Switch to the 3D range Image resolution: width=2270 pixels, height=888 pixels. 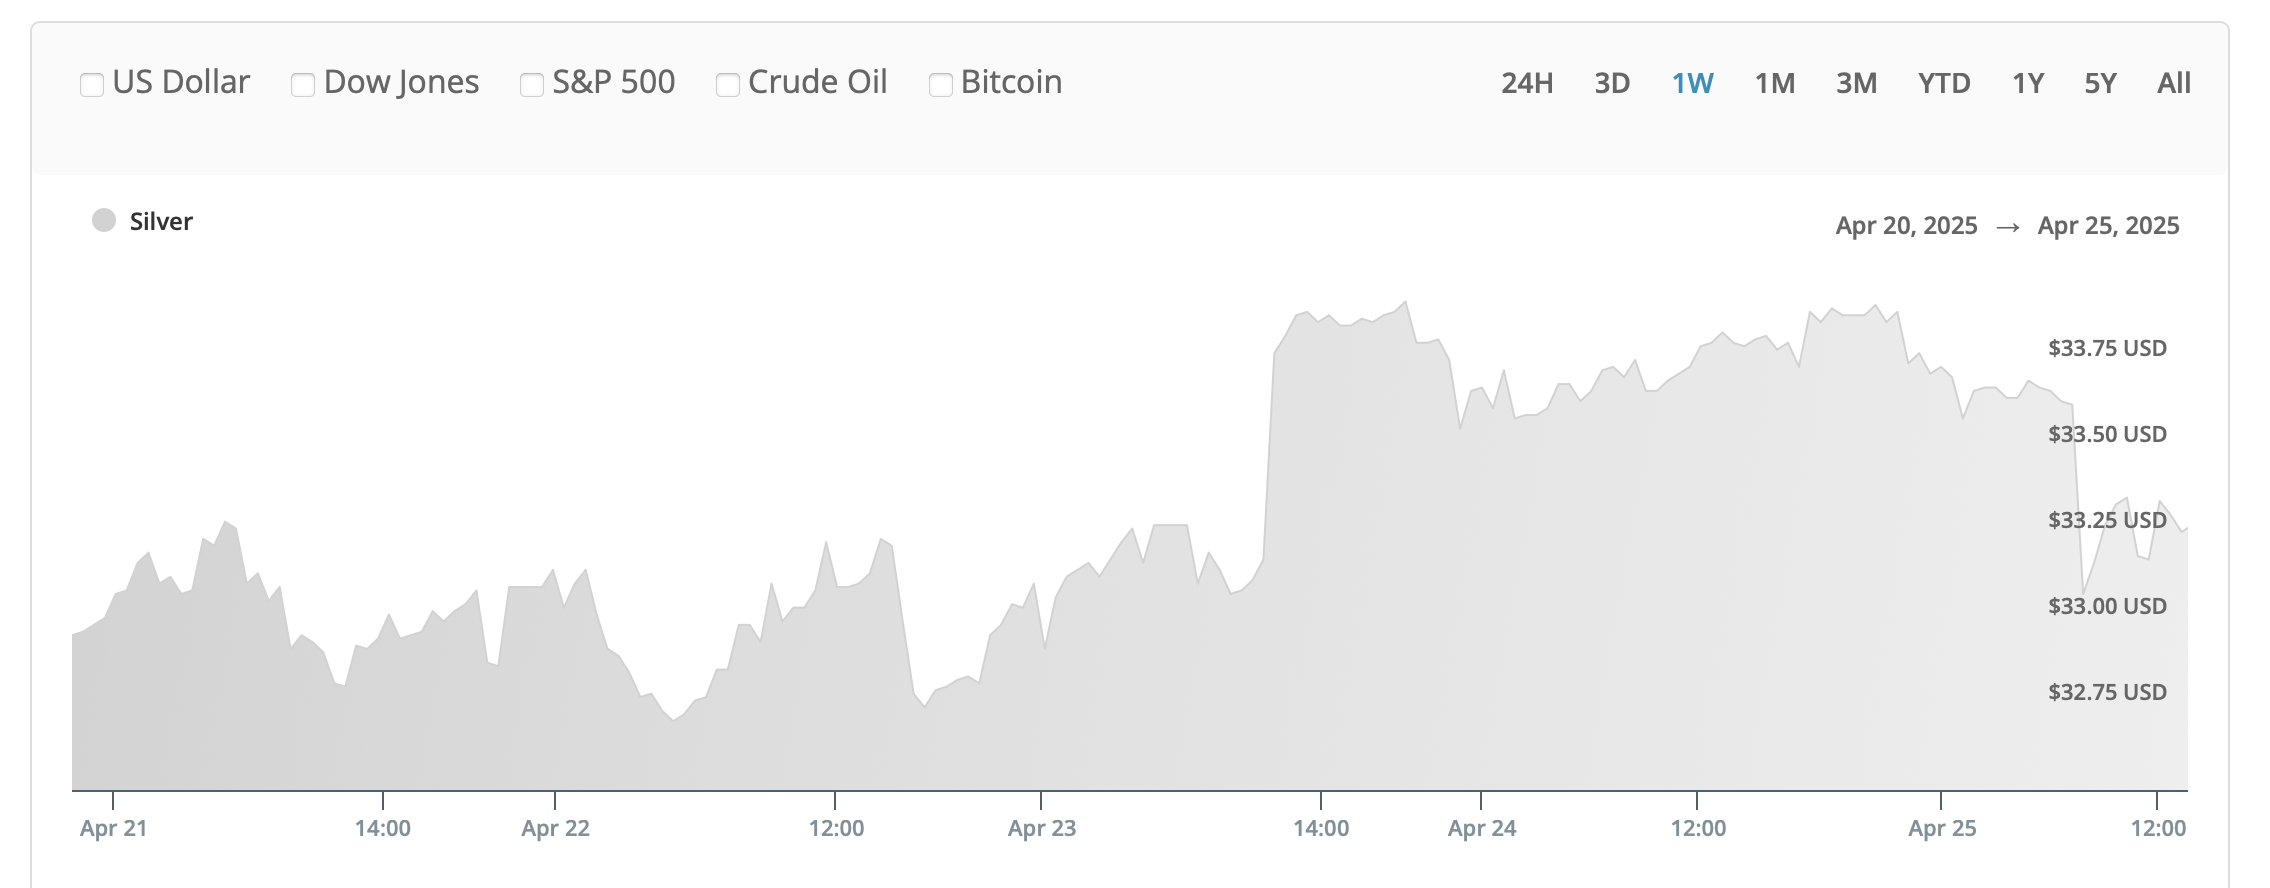point(1612,83)
